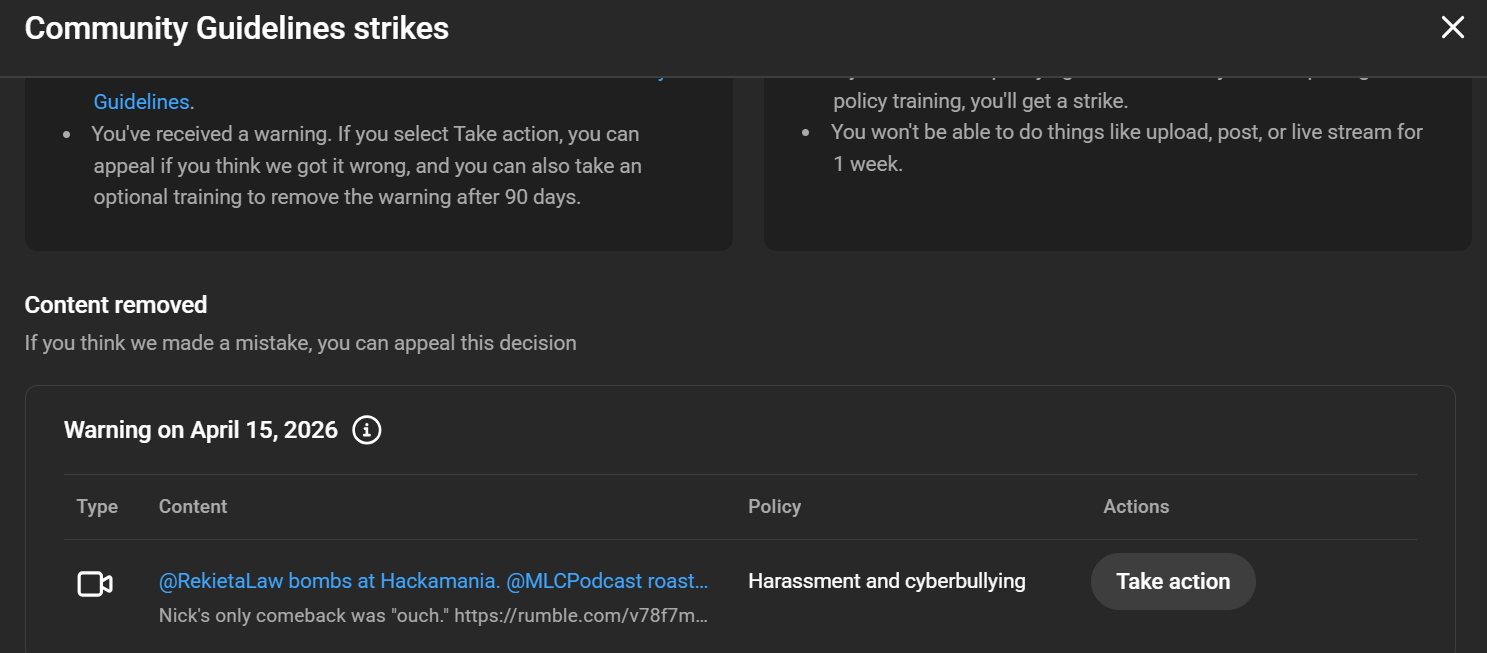This screenshot has height=653, width=1487.
Task: Open the Guidelines link in the warning card
Action: pyautogui.click(x=144, y=102)
